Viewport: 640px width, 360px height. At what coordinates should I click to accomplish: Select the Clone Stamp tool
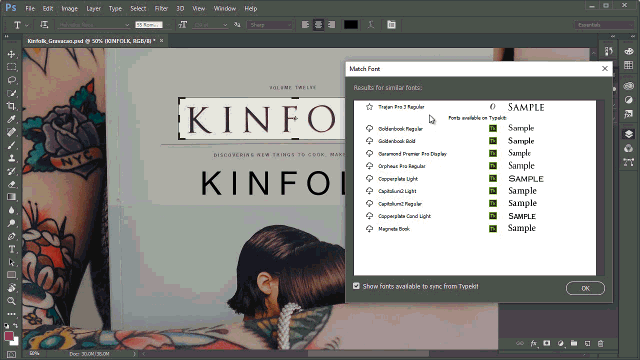pos(11,158)
